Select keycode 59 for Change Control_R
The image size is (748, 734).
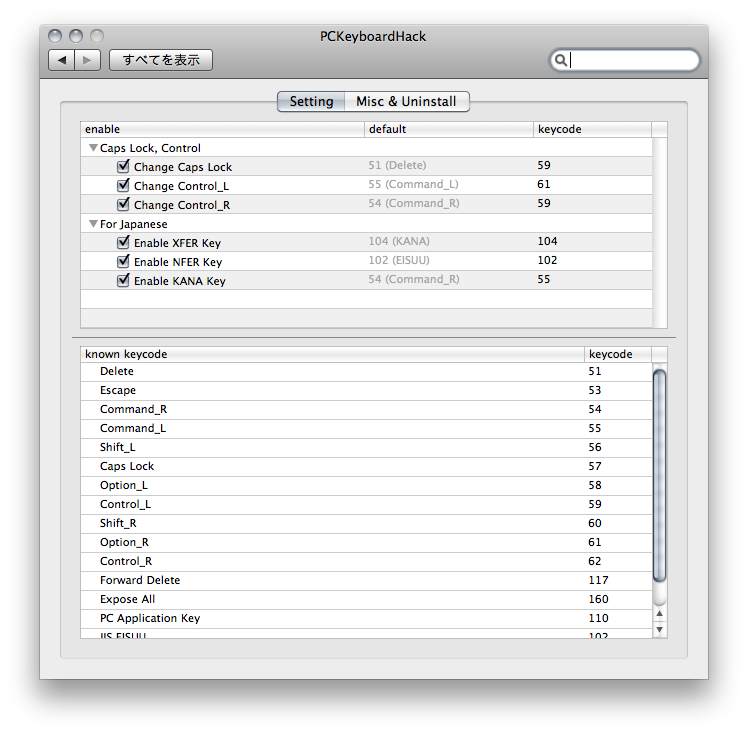click(544, 204)
